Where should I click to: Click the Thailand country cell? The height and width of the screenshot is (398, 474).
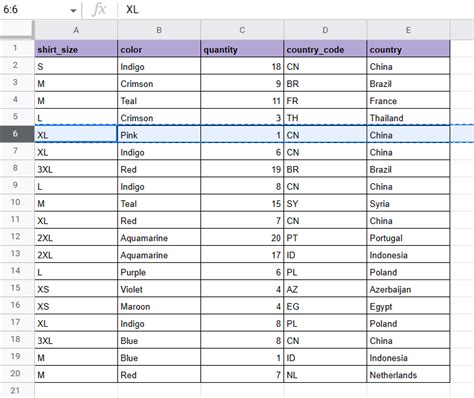click(408, 118)
